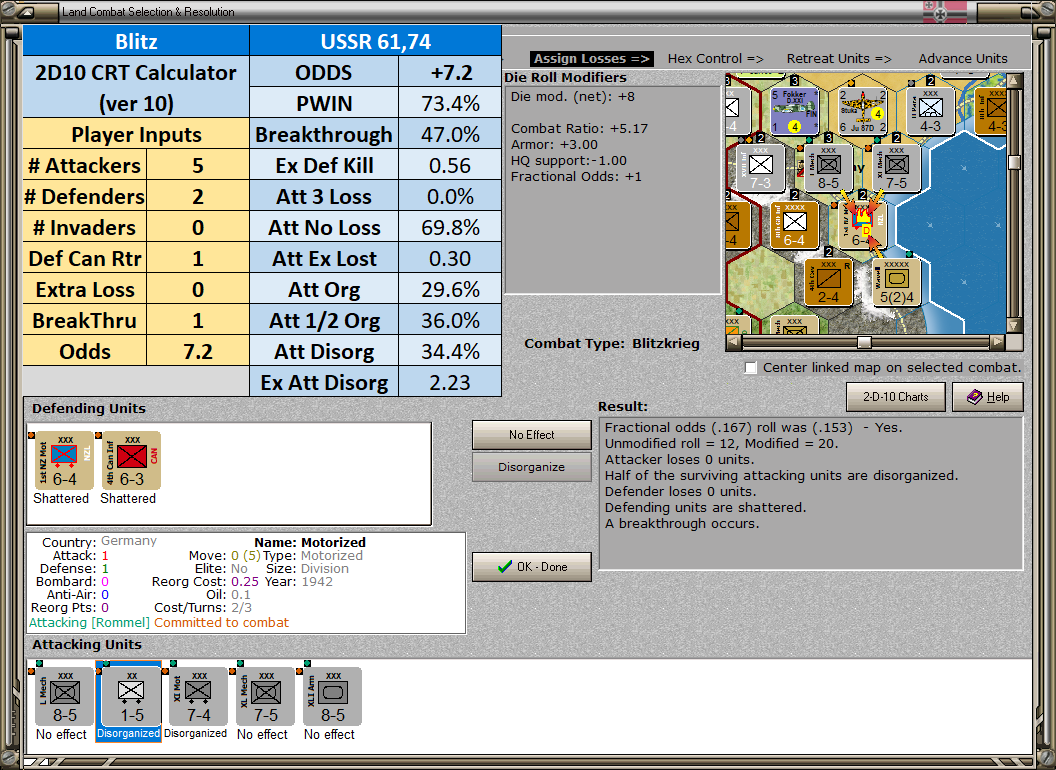Click the 5(2)4 HQ counter on map
The image size is (1056, 770).
pos(896,283)
